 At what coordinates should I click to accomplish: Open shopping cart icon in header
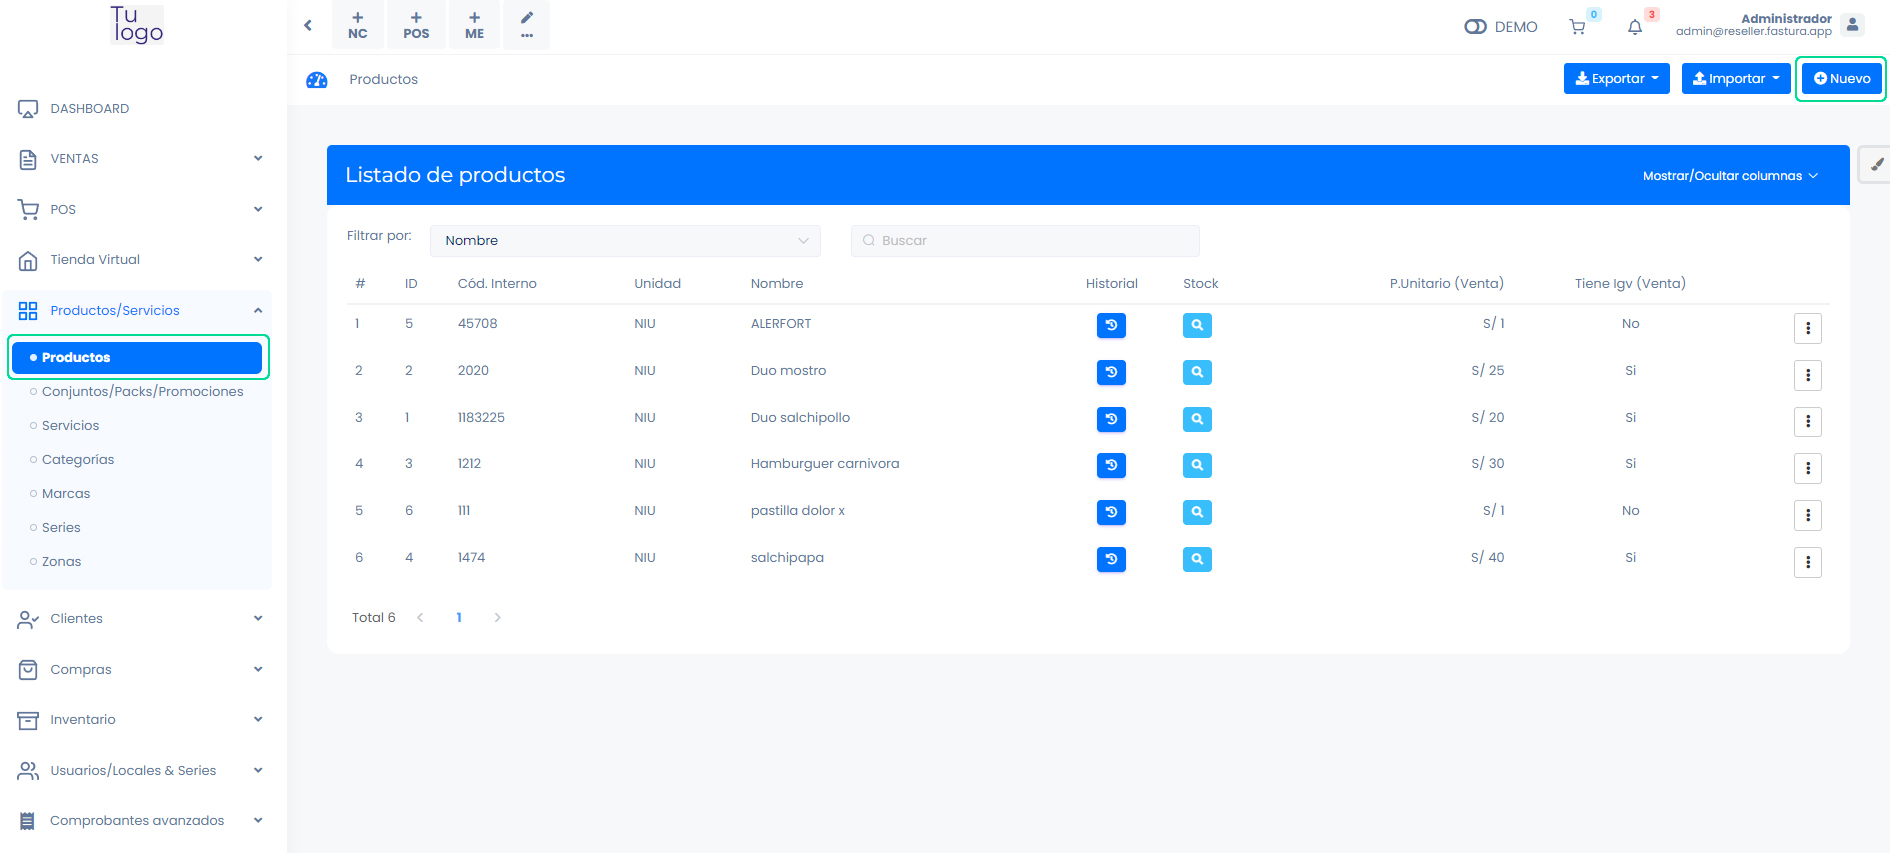1577,27
